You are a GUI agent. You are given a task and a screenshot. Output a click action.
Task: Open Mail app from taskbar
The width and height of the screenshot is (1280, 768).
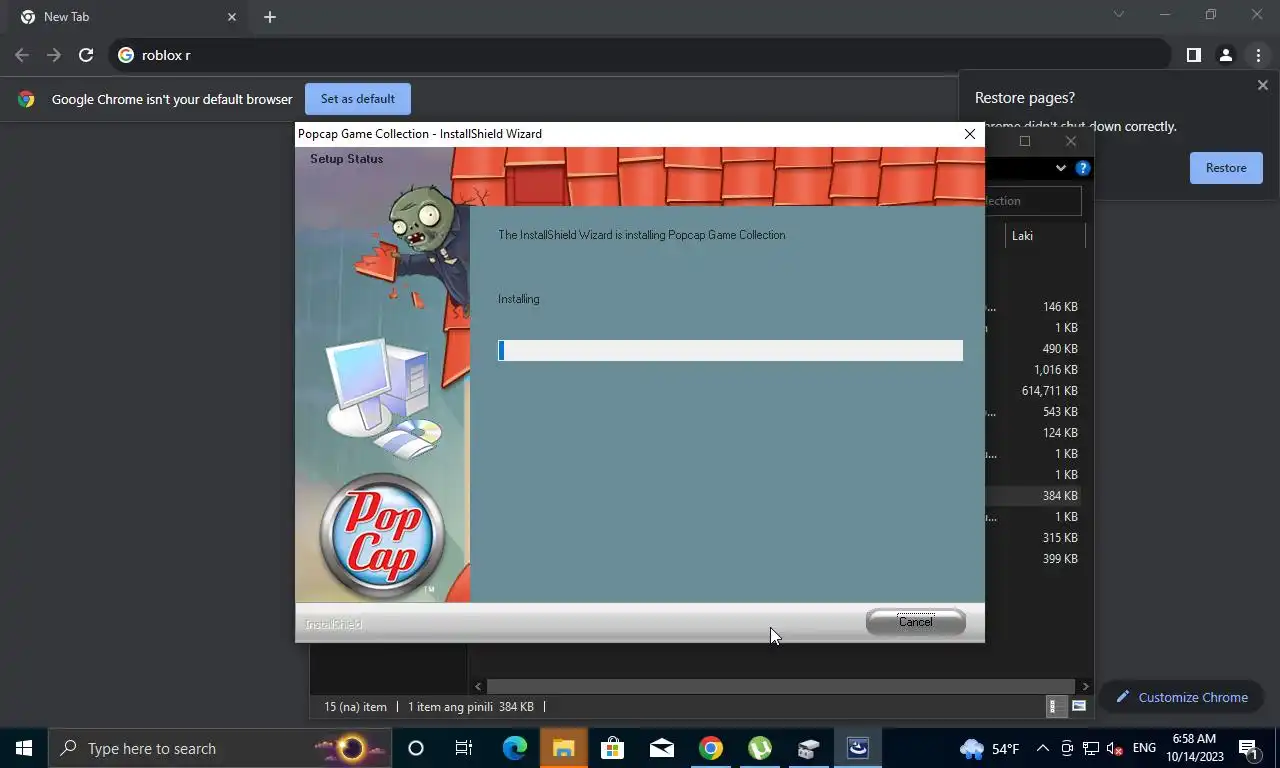click(661, 748)
